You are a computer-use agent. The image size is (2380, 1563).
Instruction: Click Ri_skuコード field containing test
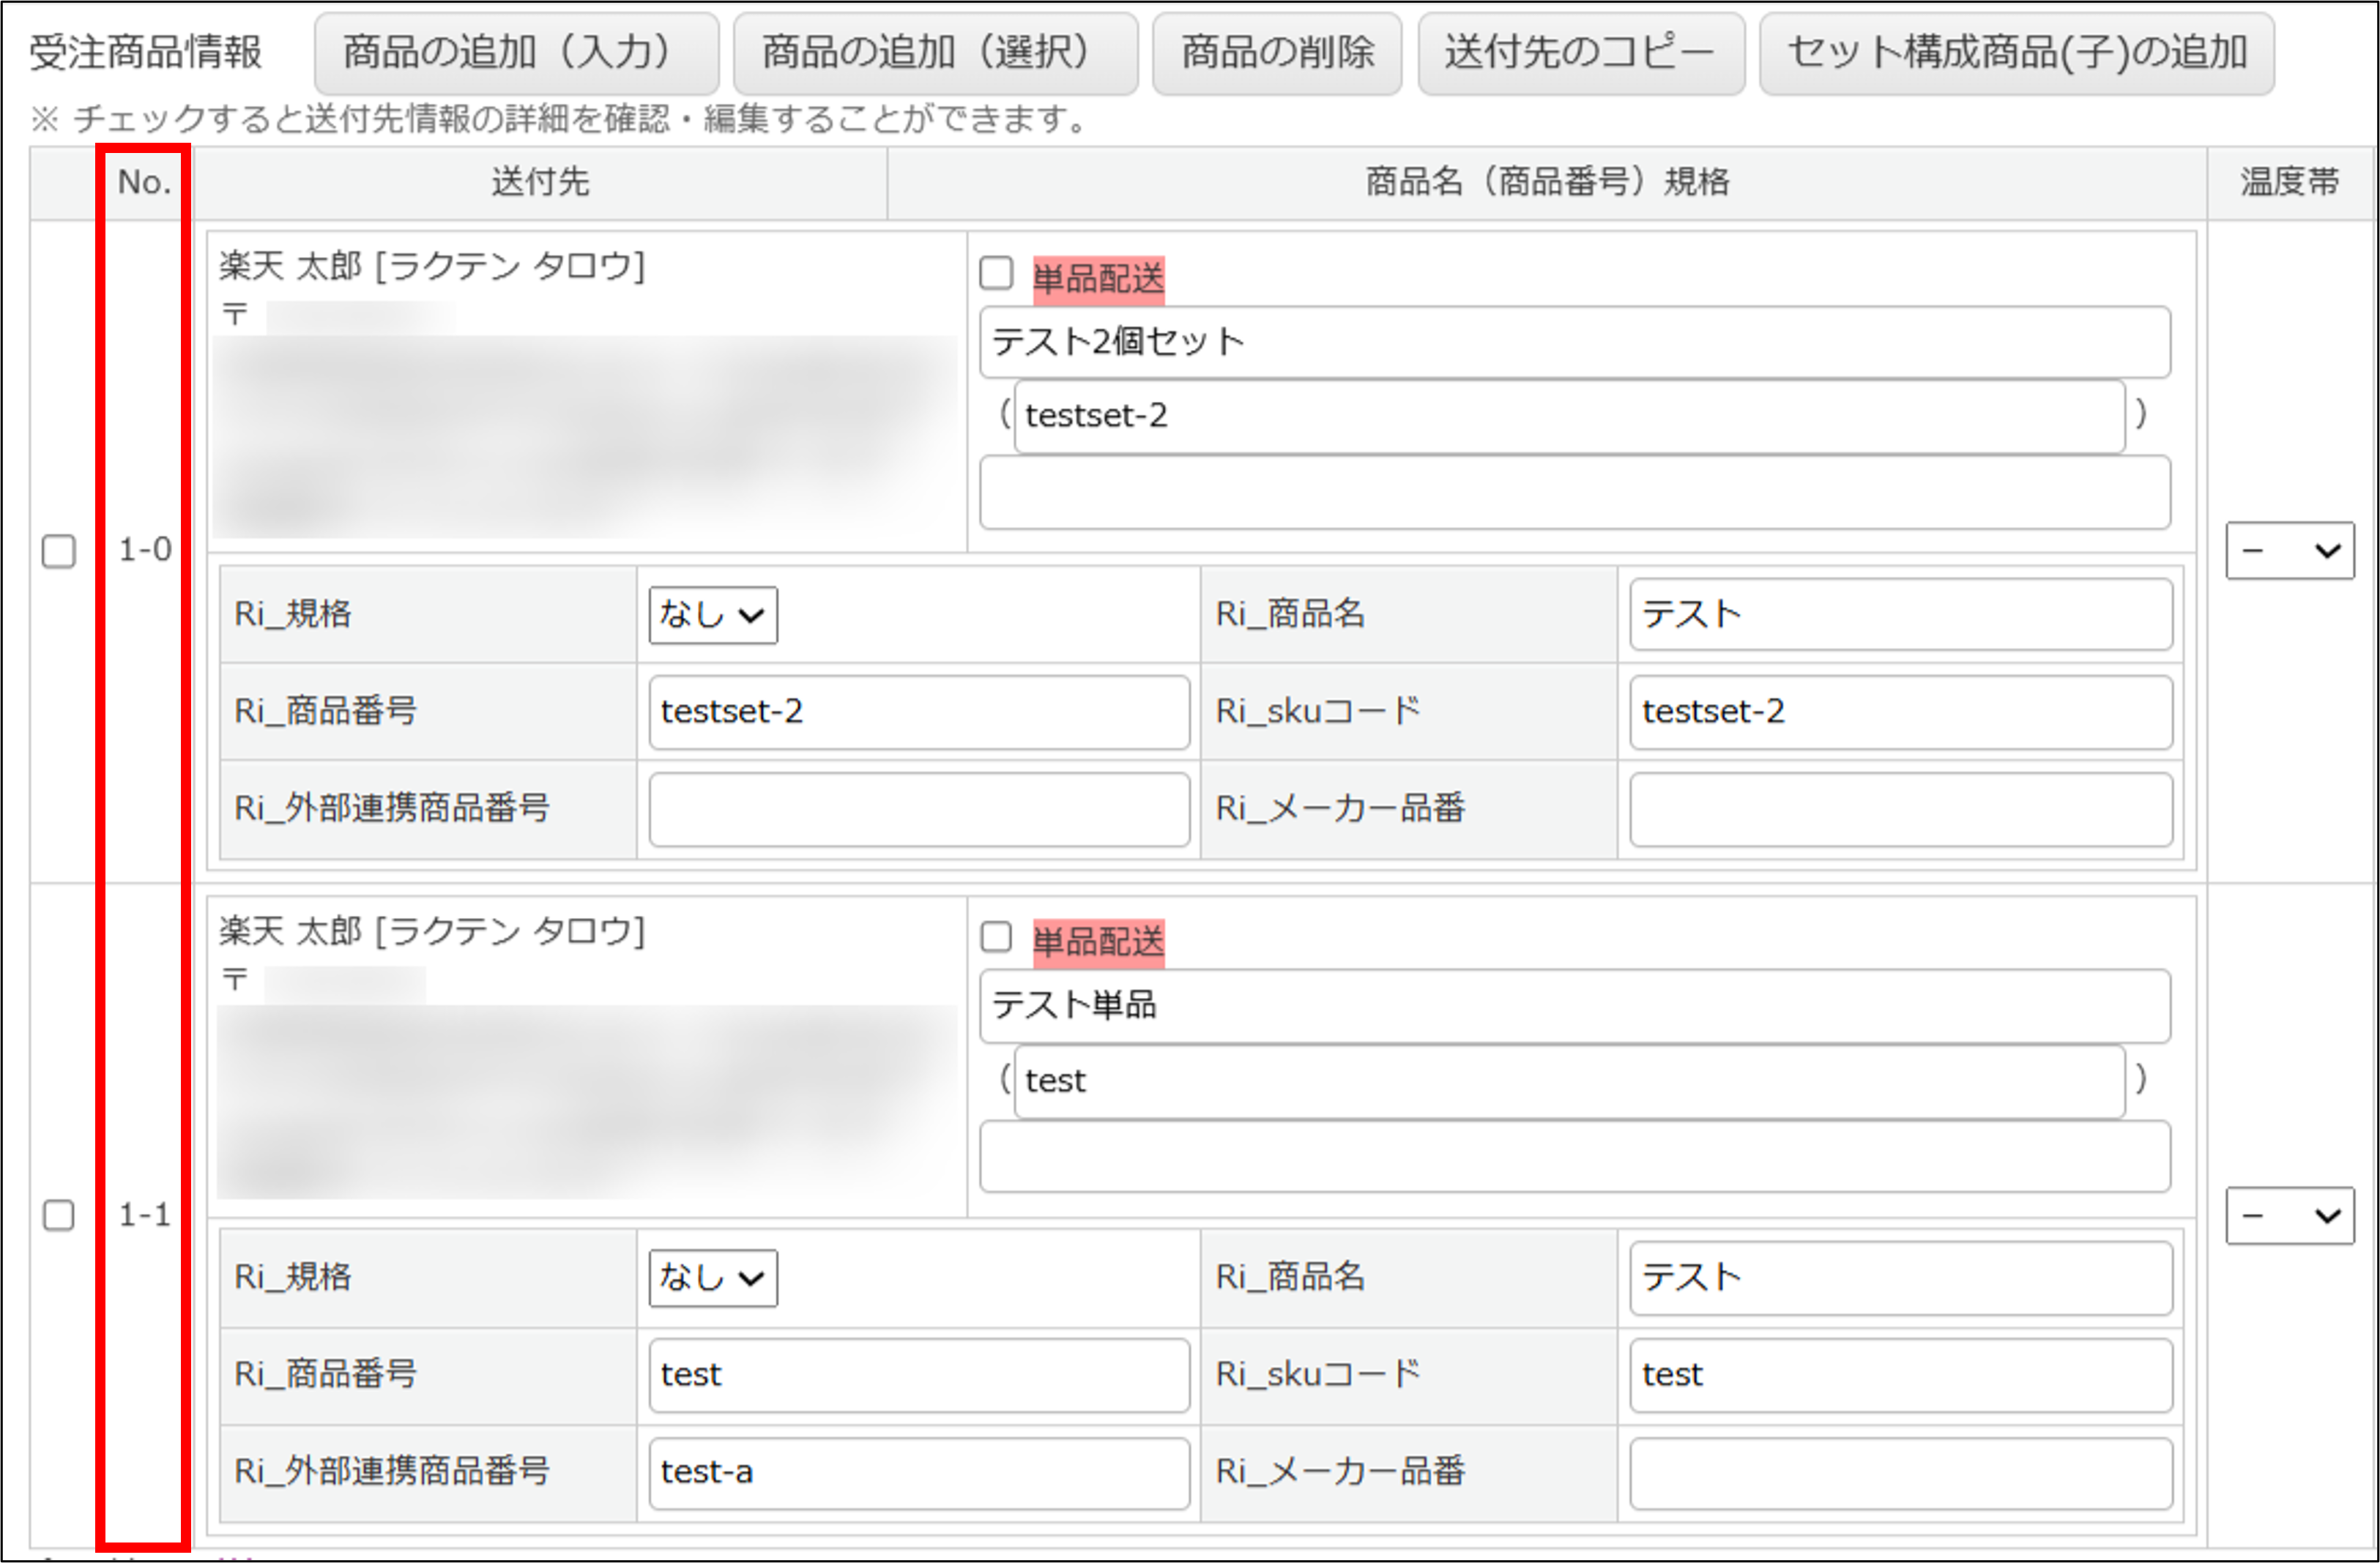click(x=1901, y=1375)
